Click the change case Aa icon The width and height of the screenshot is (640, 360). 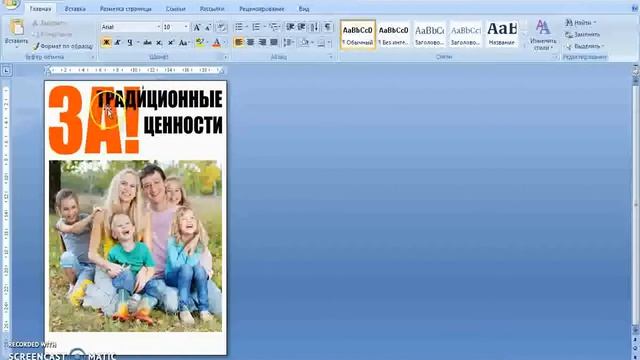(184, 42)
